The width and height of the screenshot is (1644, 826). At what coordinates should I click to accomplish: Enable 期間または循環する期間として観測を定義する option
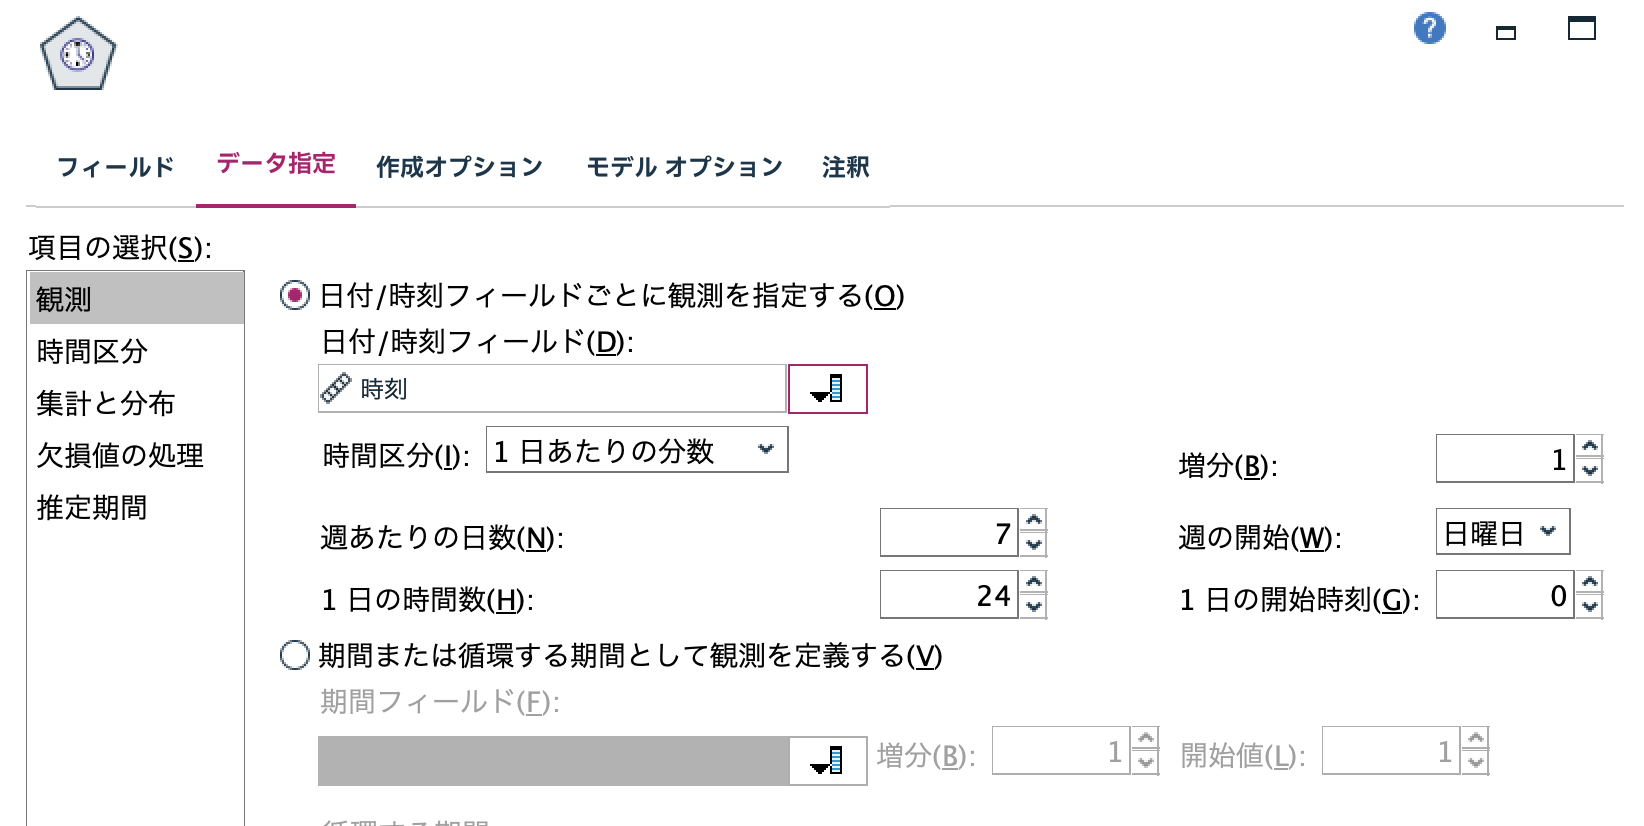(x=294, y=657)
